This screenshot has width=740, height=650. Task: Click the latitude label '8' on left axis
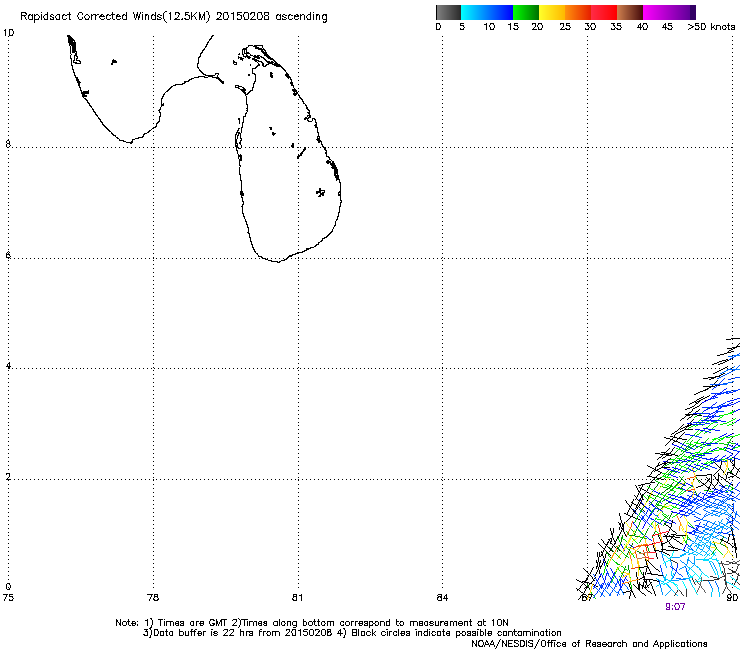[8, 144]
